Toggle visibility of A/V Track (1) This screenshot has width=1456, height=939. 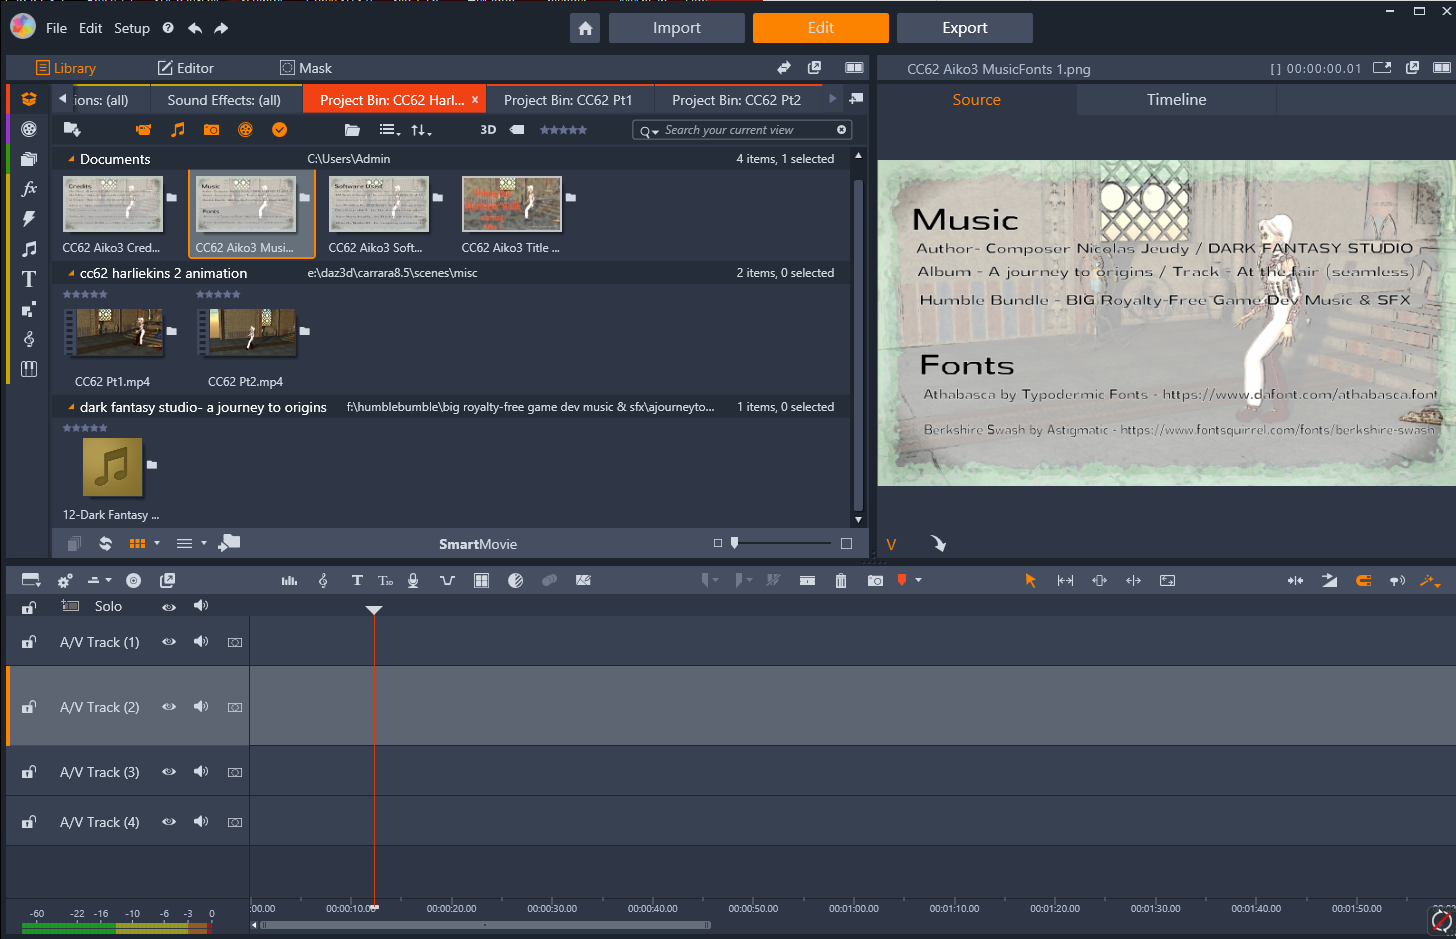(169, 642)
